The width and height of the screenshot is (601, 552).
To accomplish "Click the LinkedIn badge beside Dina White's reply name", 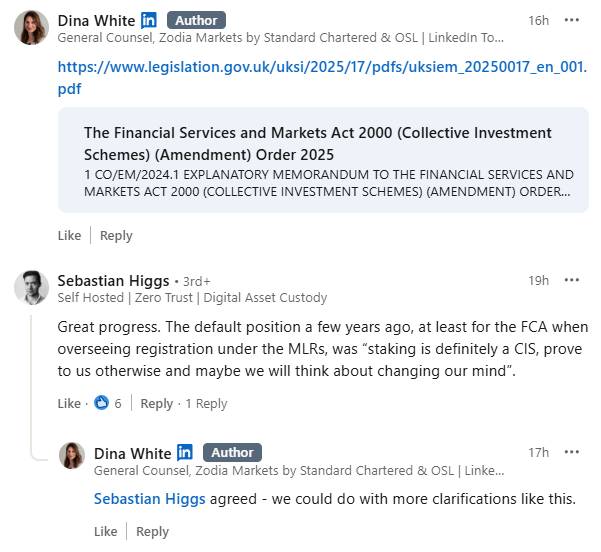I will point(185,452).
